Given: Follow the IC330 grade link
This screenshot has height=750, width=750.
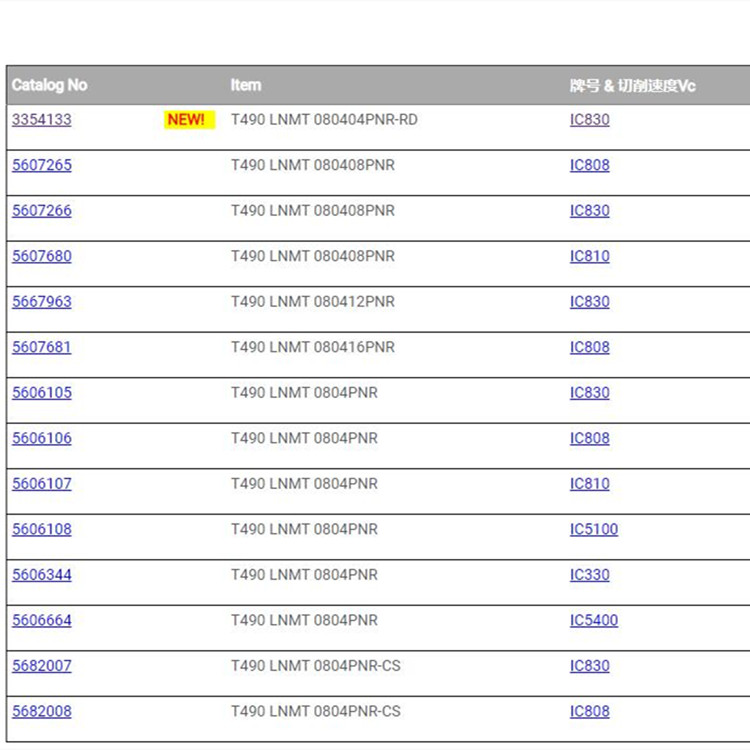Looking at the screenshot, I should 589,575.
